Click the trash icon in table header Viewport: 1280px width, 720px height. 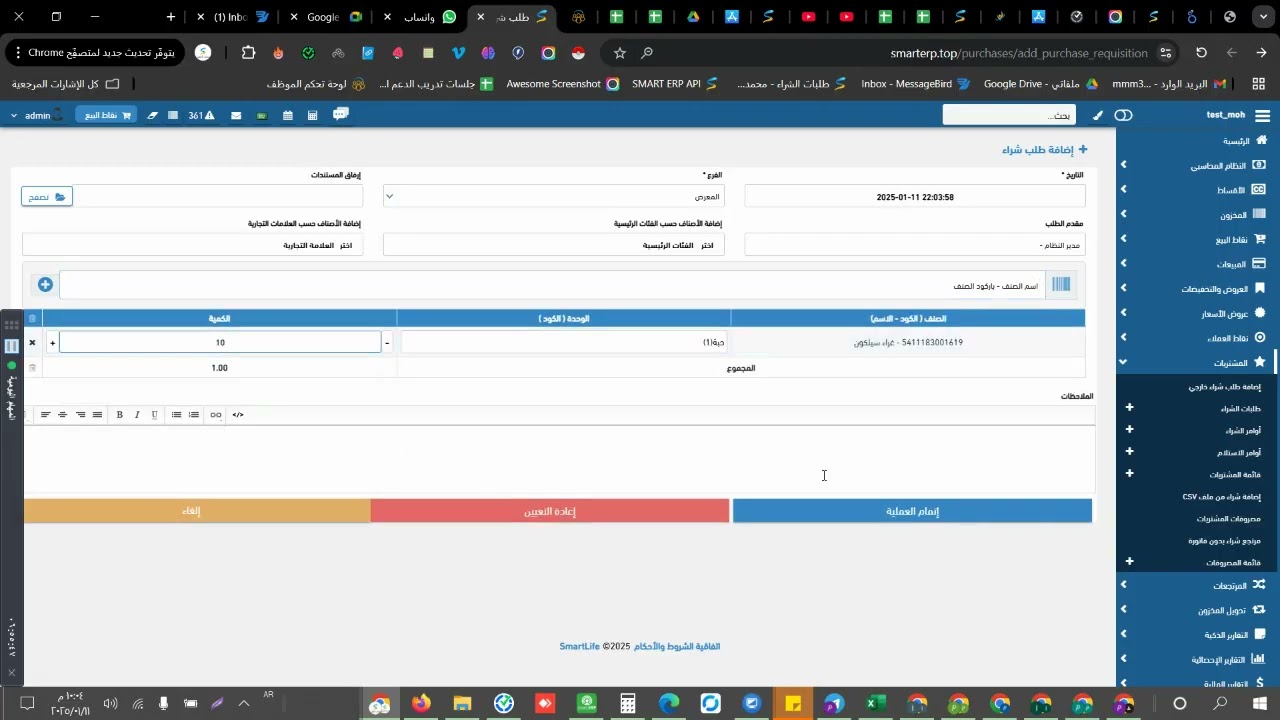pos(32,319)
